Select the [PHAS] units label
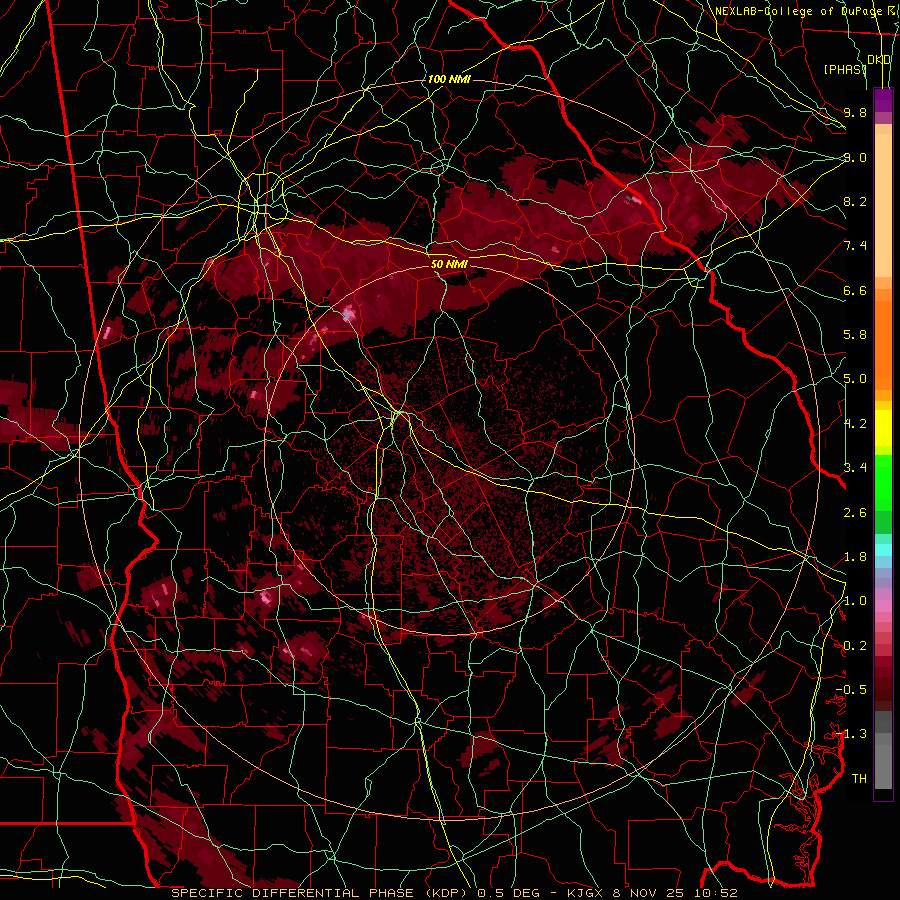 pos(845,70)
